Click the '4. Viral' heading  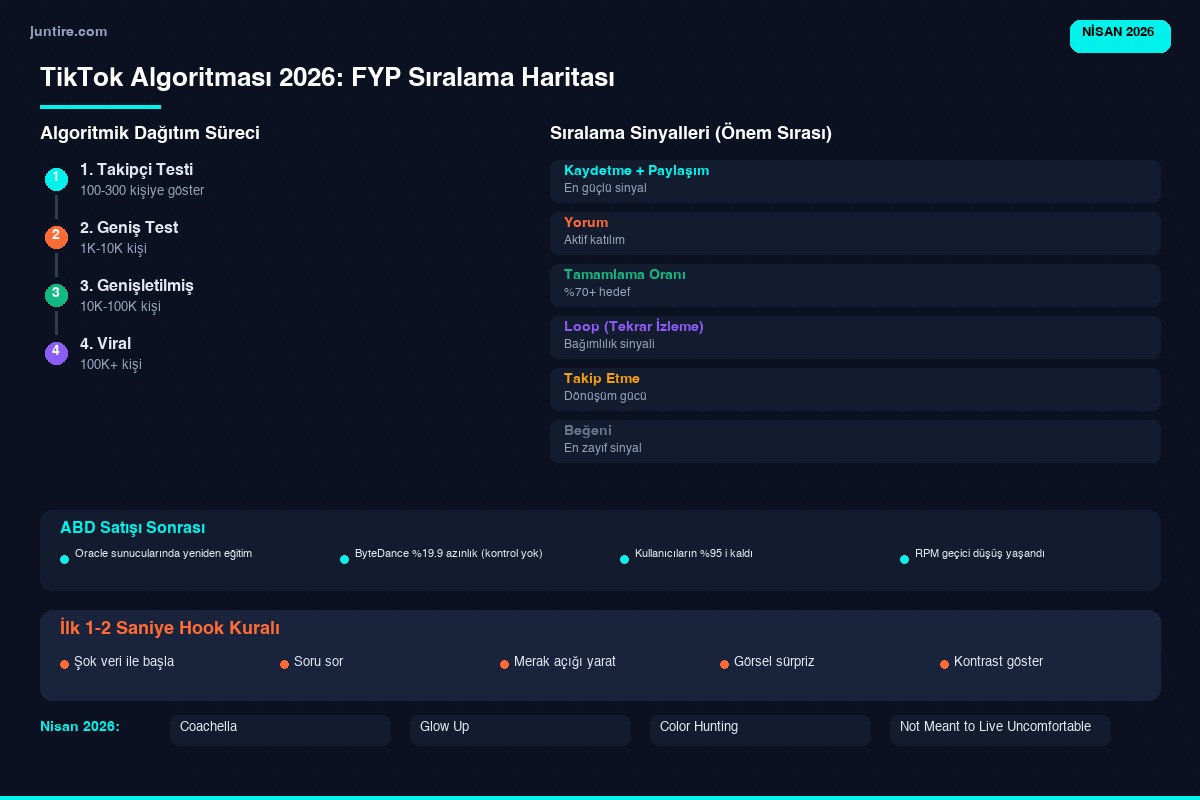[105, 344]
